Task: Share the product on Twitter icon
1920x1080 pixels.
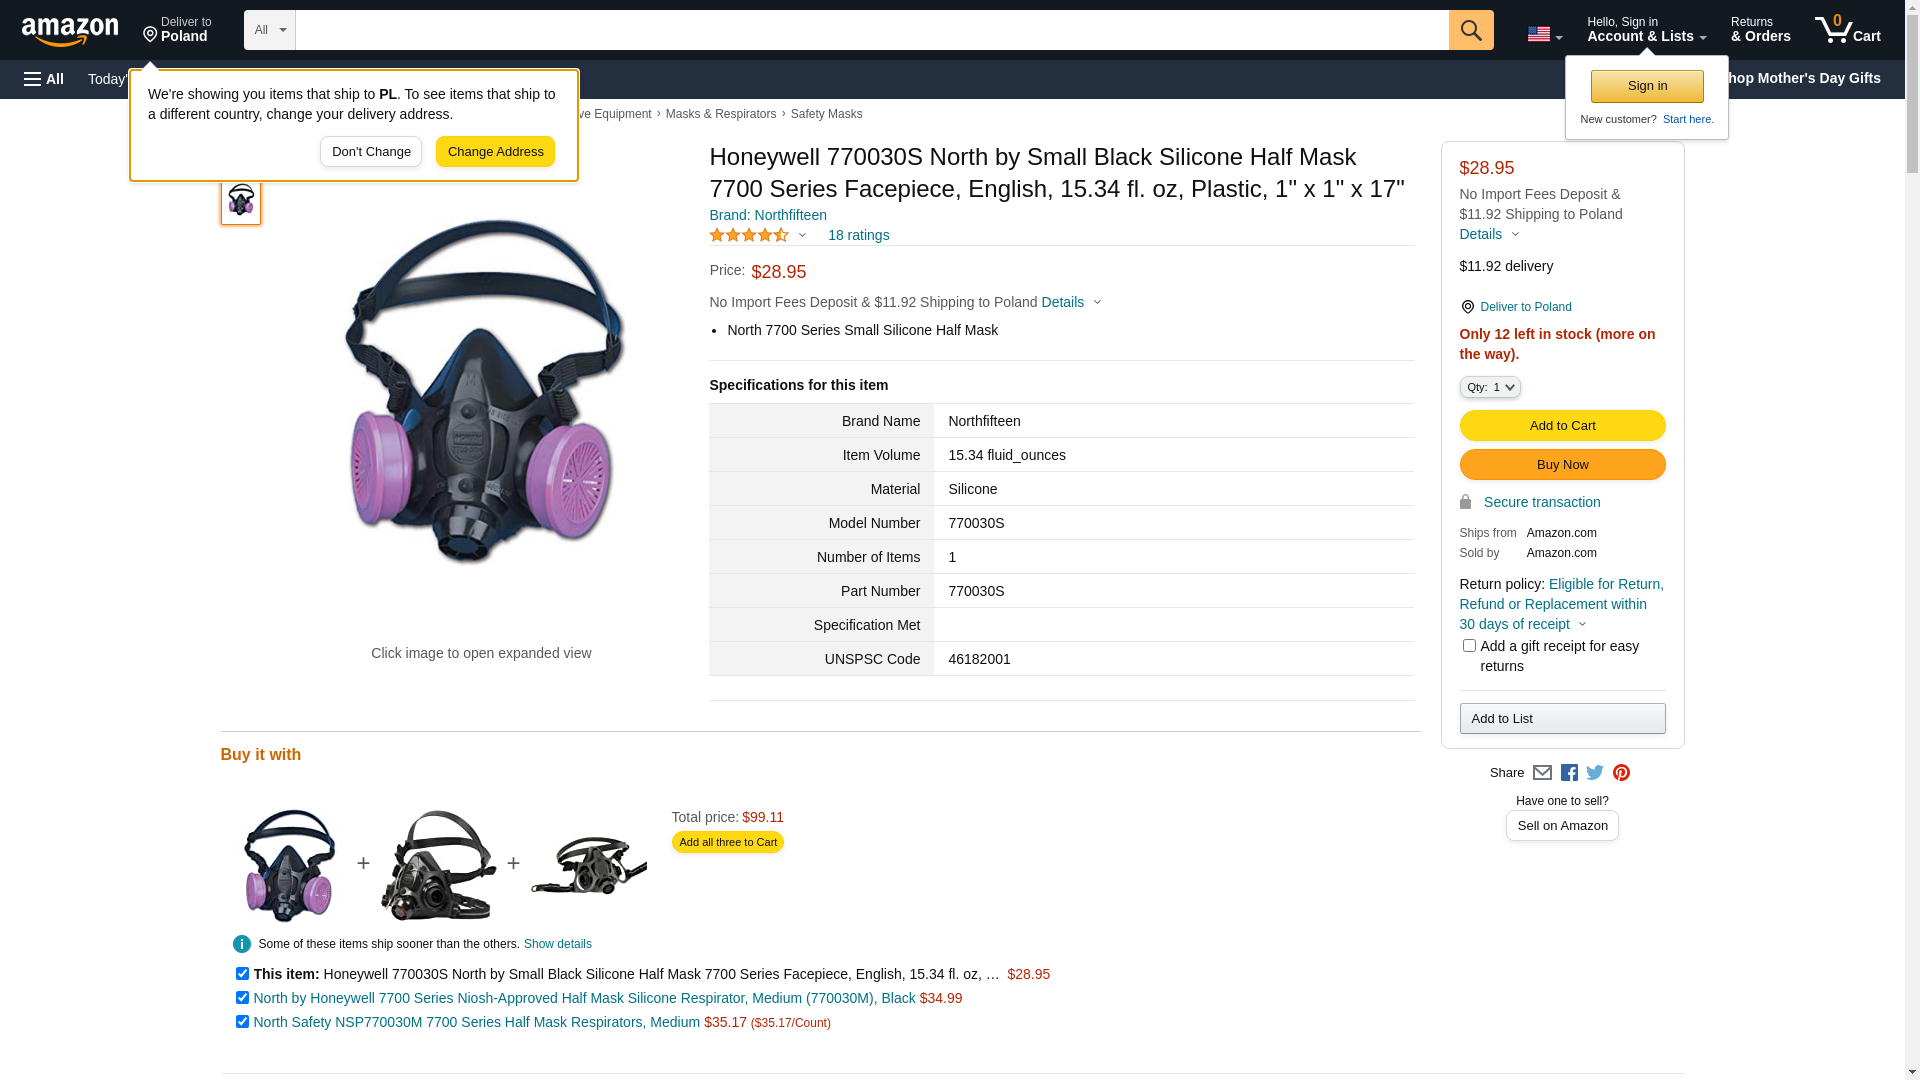Action: [1595, 773]
